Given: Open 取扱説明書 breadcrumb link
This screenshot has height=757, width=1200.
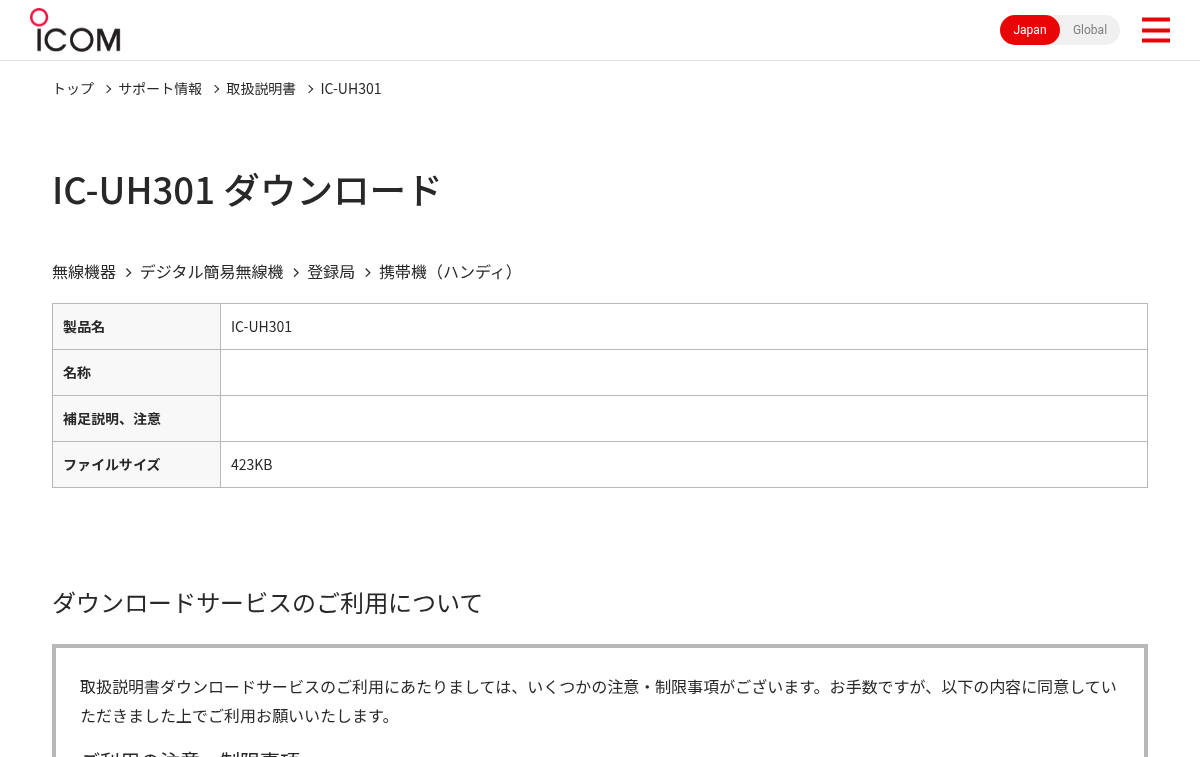Looking at the screenshot, I should pyautogui.click(x=261, y=89).
